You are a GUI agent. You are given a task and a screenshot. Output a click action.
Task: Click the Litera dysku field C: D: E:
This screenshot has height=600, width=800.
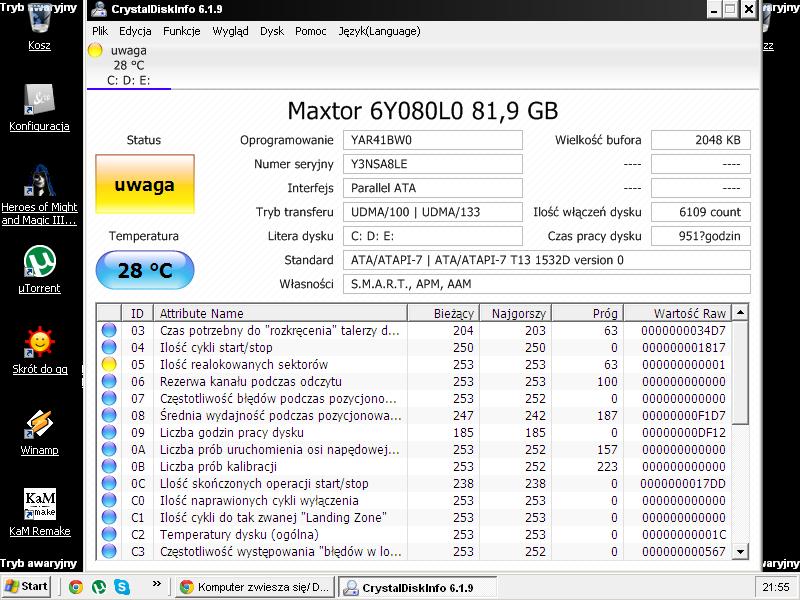click(433, 236)
